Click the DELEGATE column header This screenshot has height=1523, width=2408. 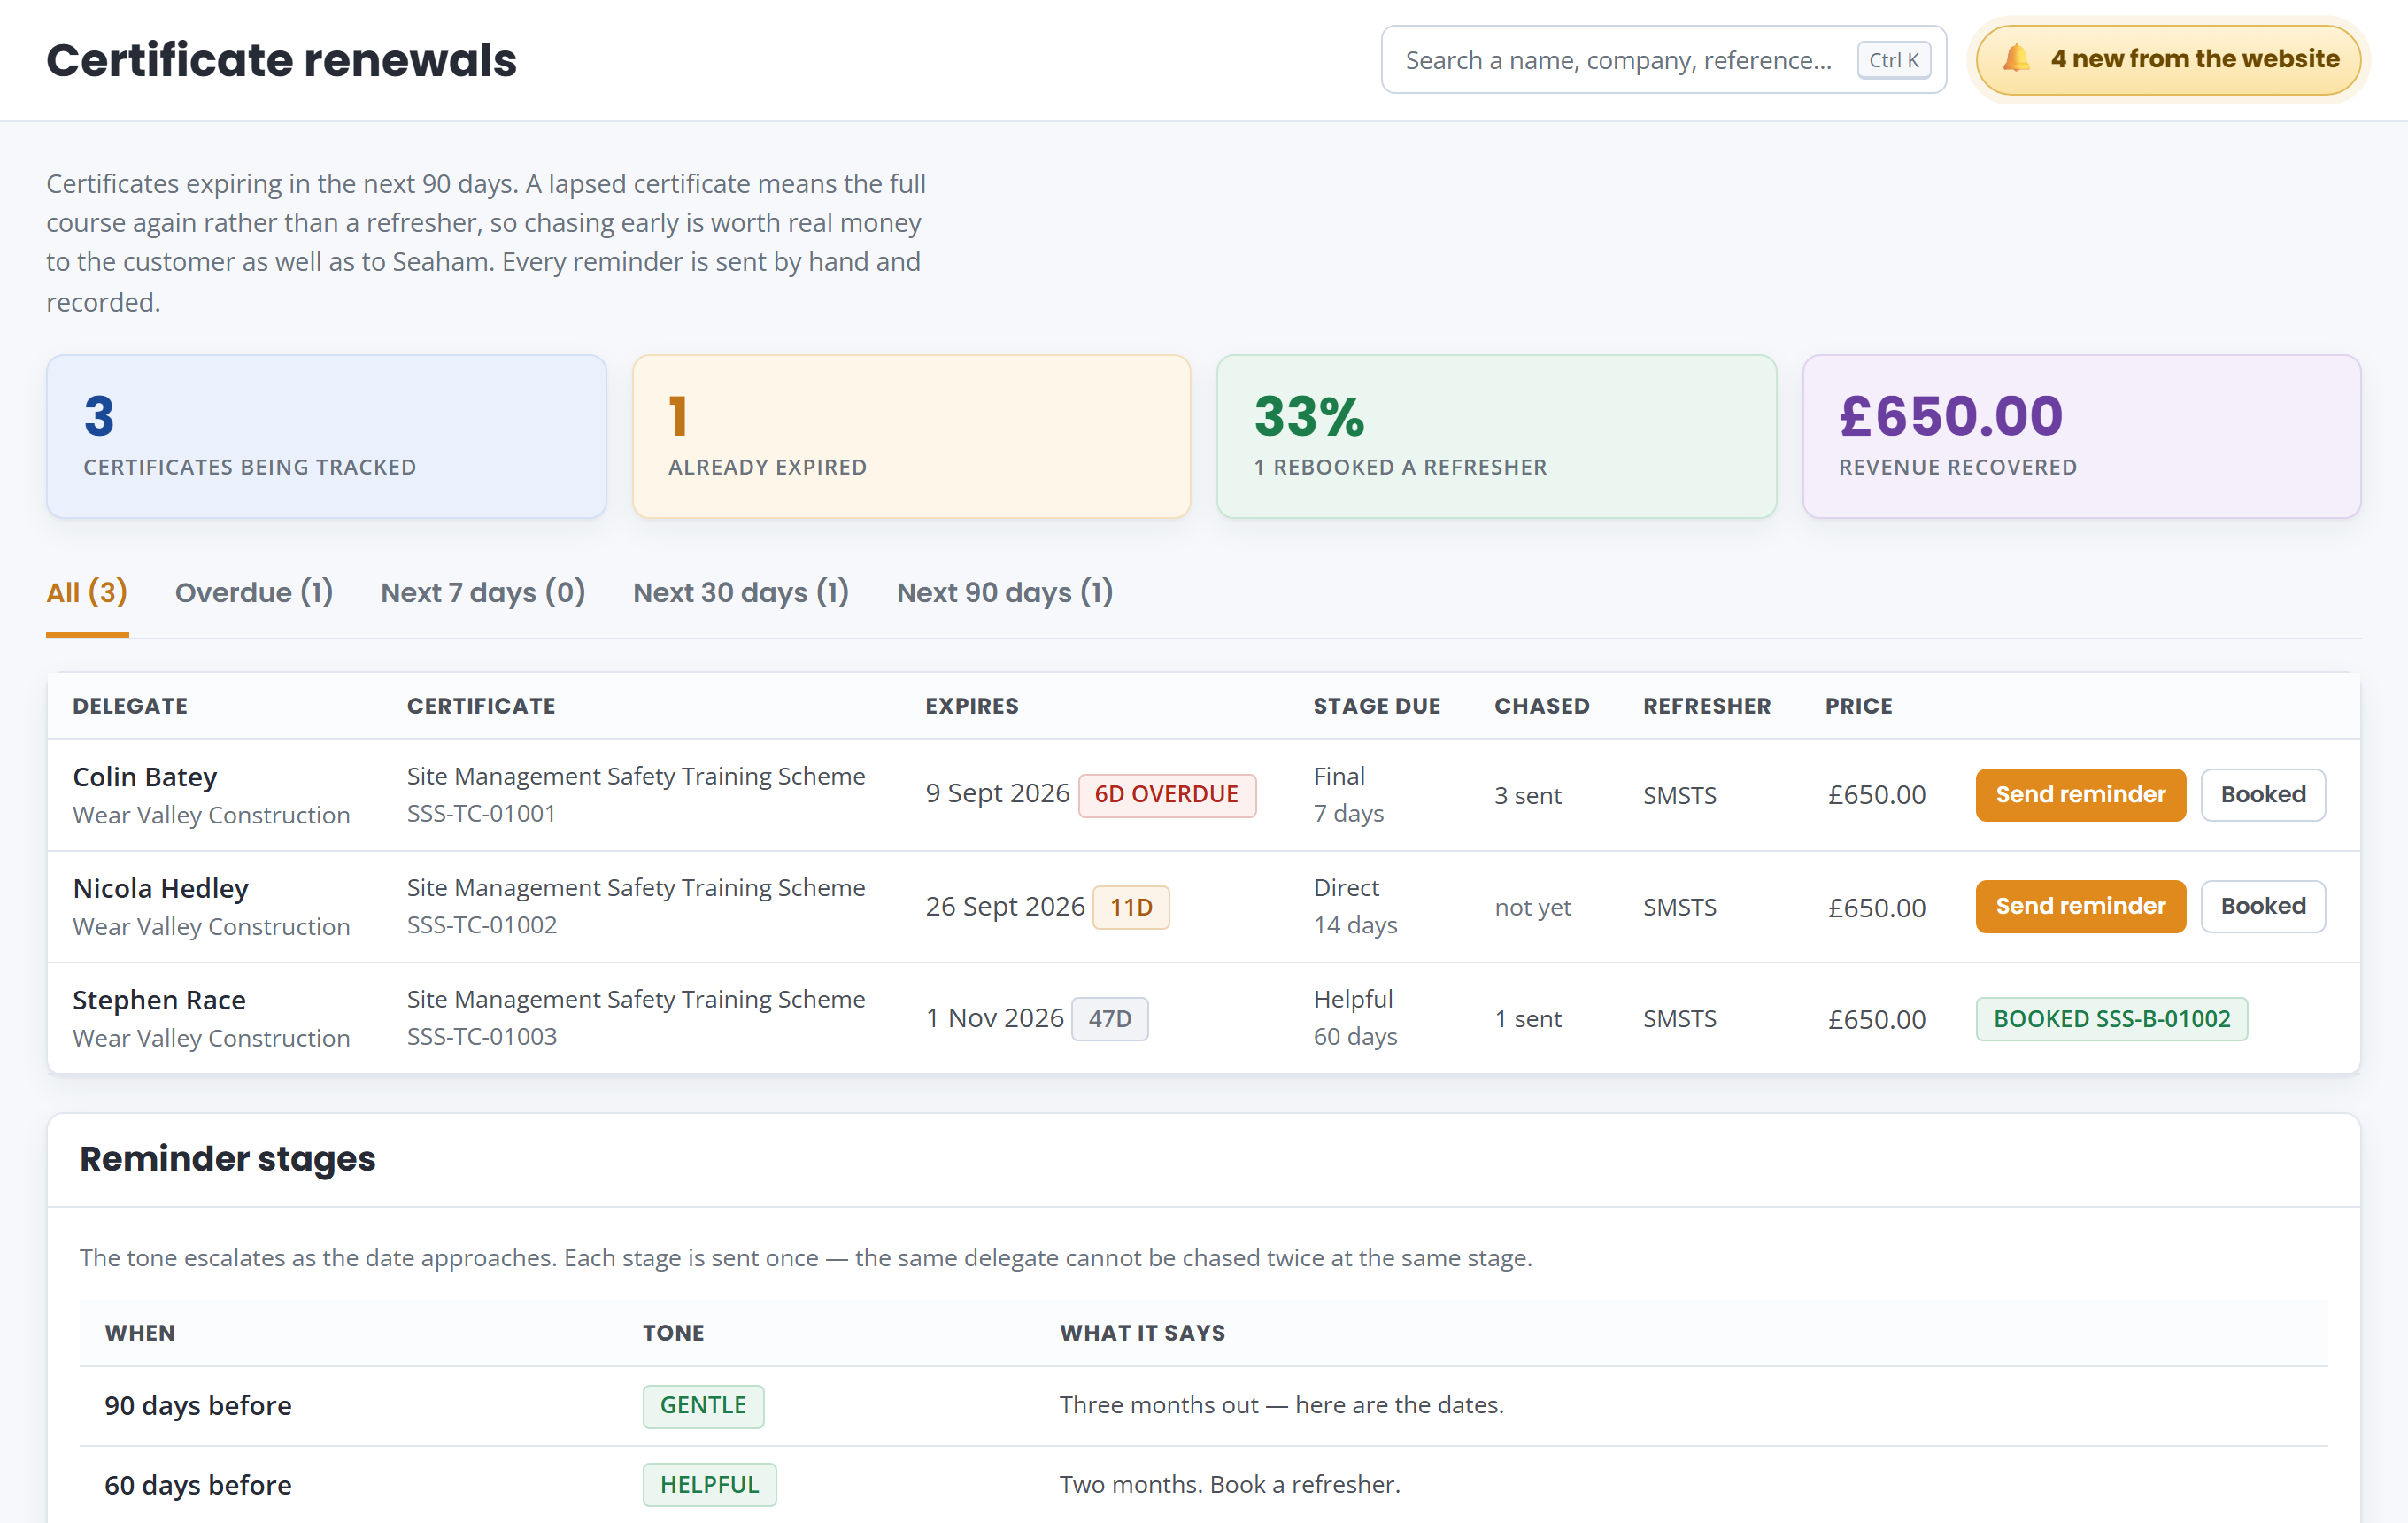coord(130,706)
